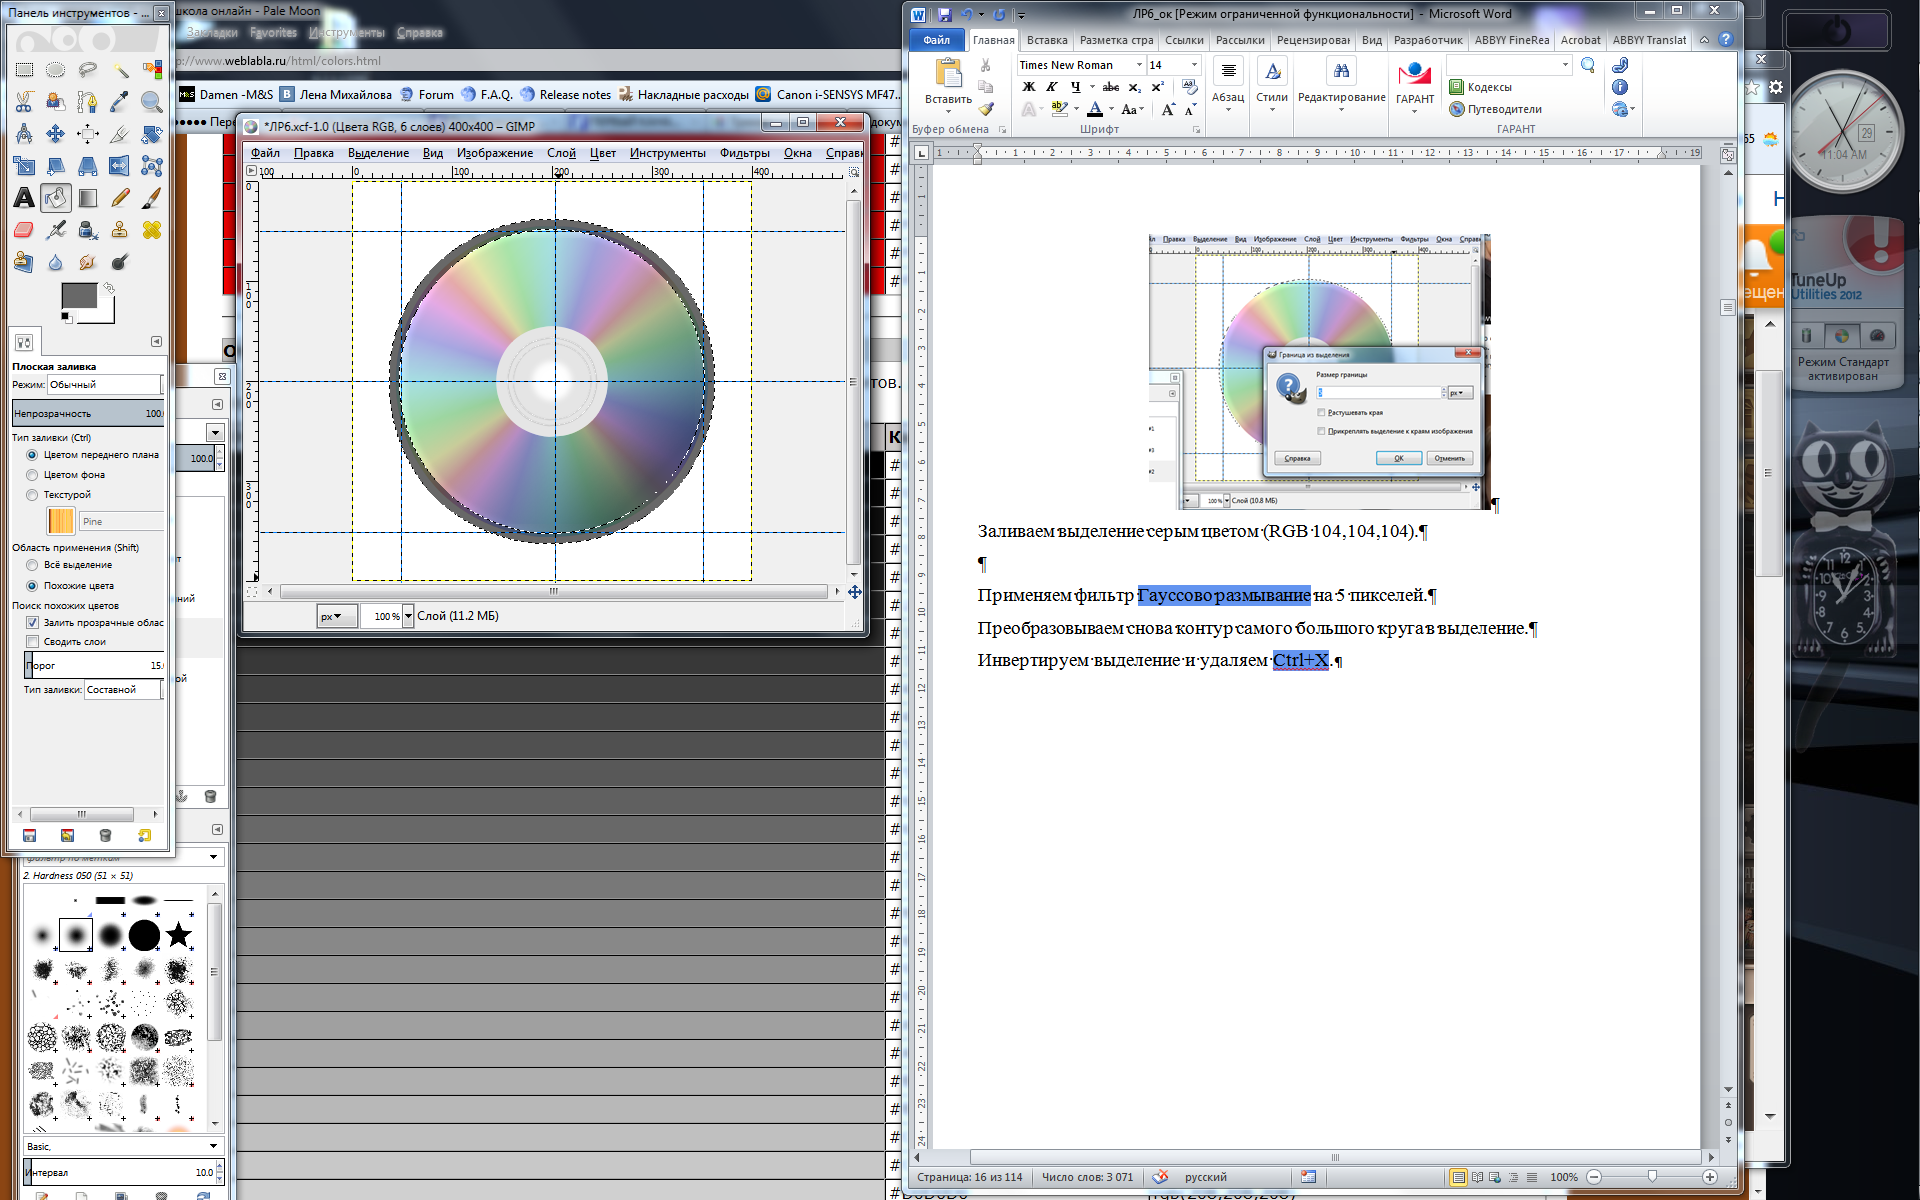Select the Rectangle Select tool in GIMP toolbox
Viewport: 1920px width, 1200px height.
24,70
